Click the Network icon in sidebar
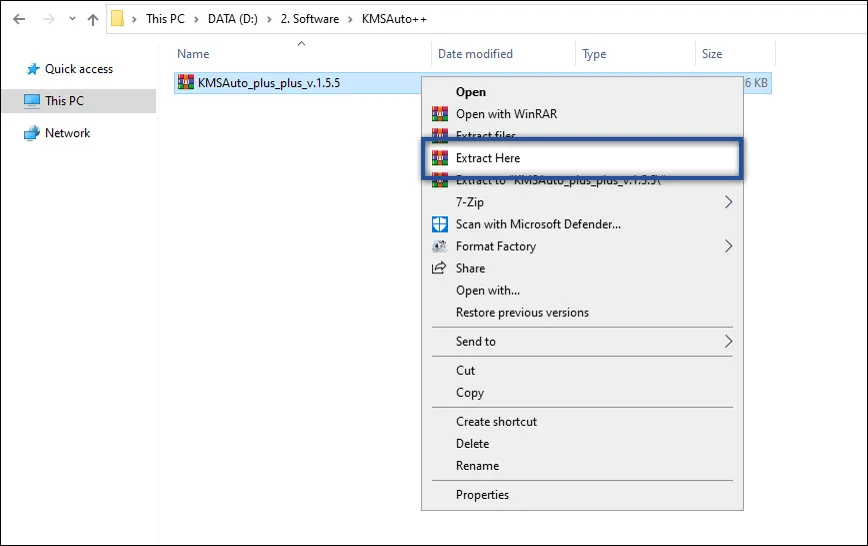 (x=32, y=133)
